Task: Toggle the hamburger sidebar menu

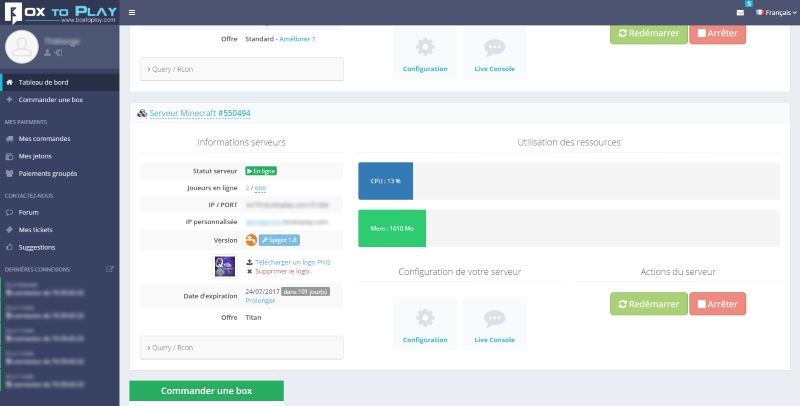Action: [x=132, y=13]
